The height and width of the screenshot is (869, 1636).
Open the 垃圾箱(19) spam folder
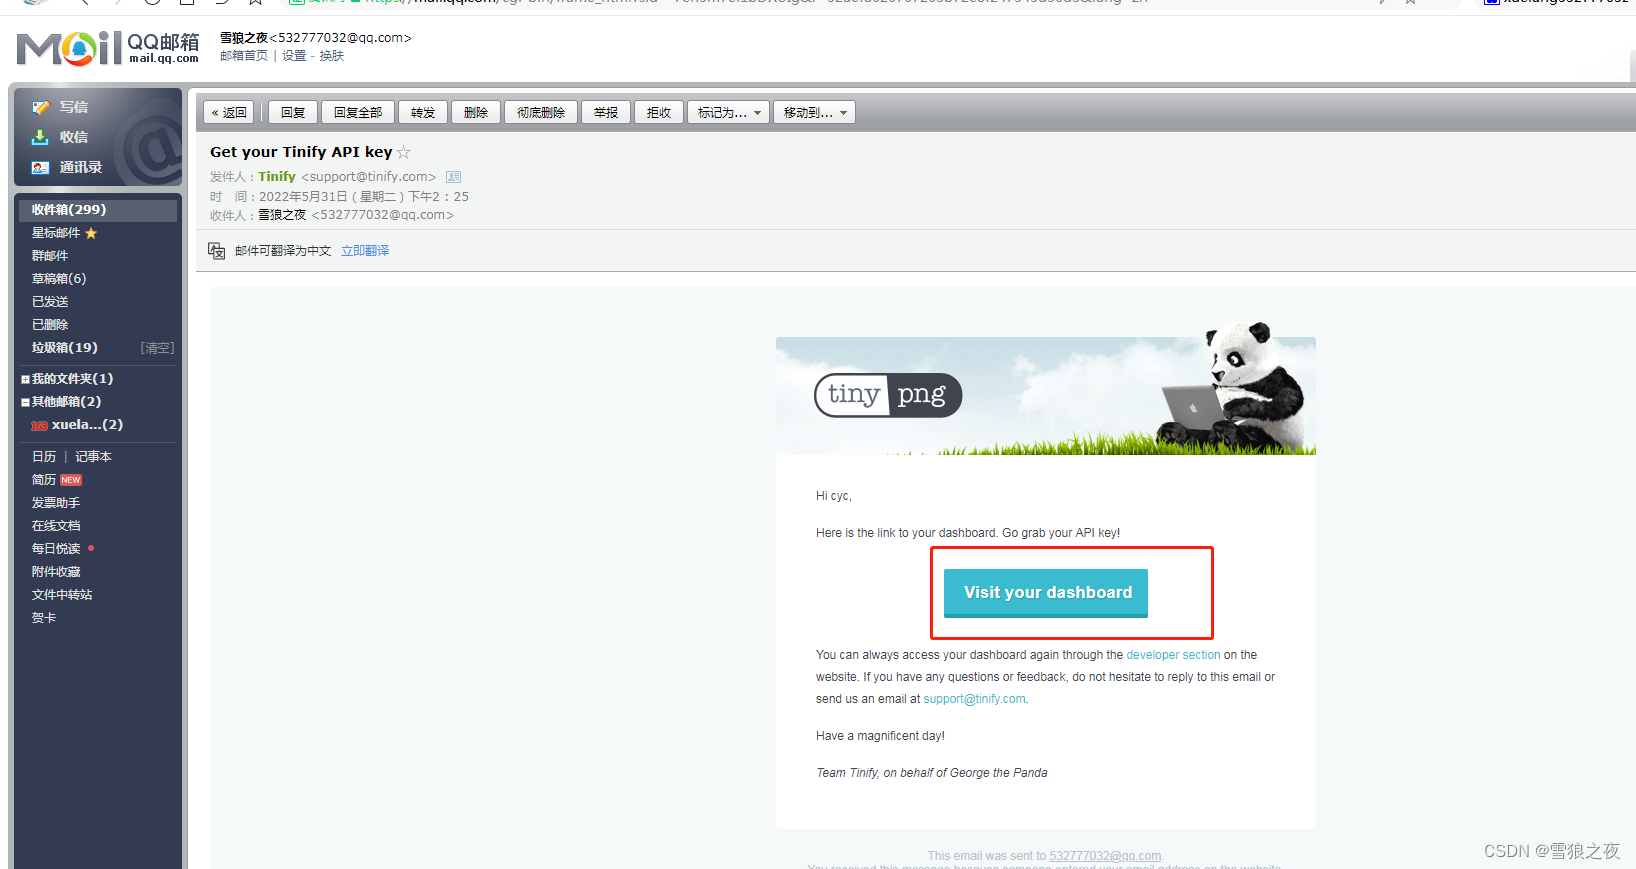(x=65, y=348)
